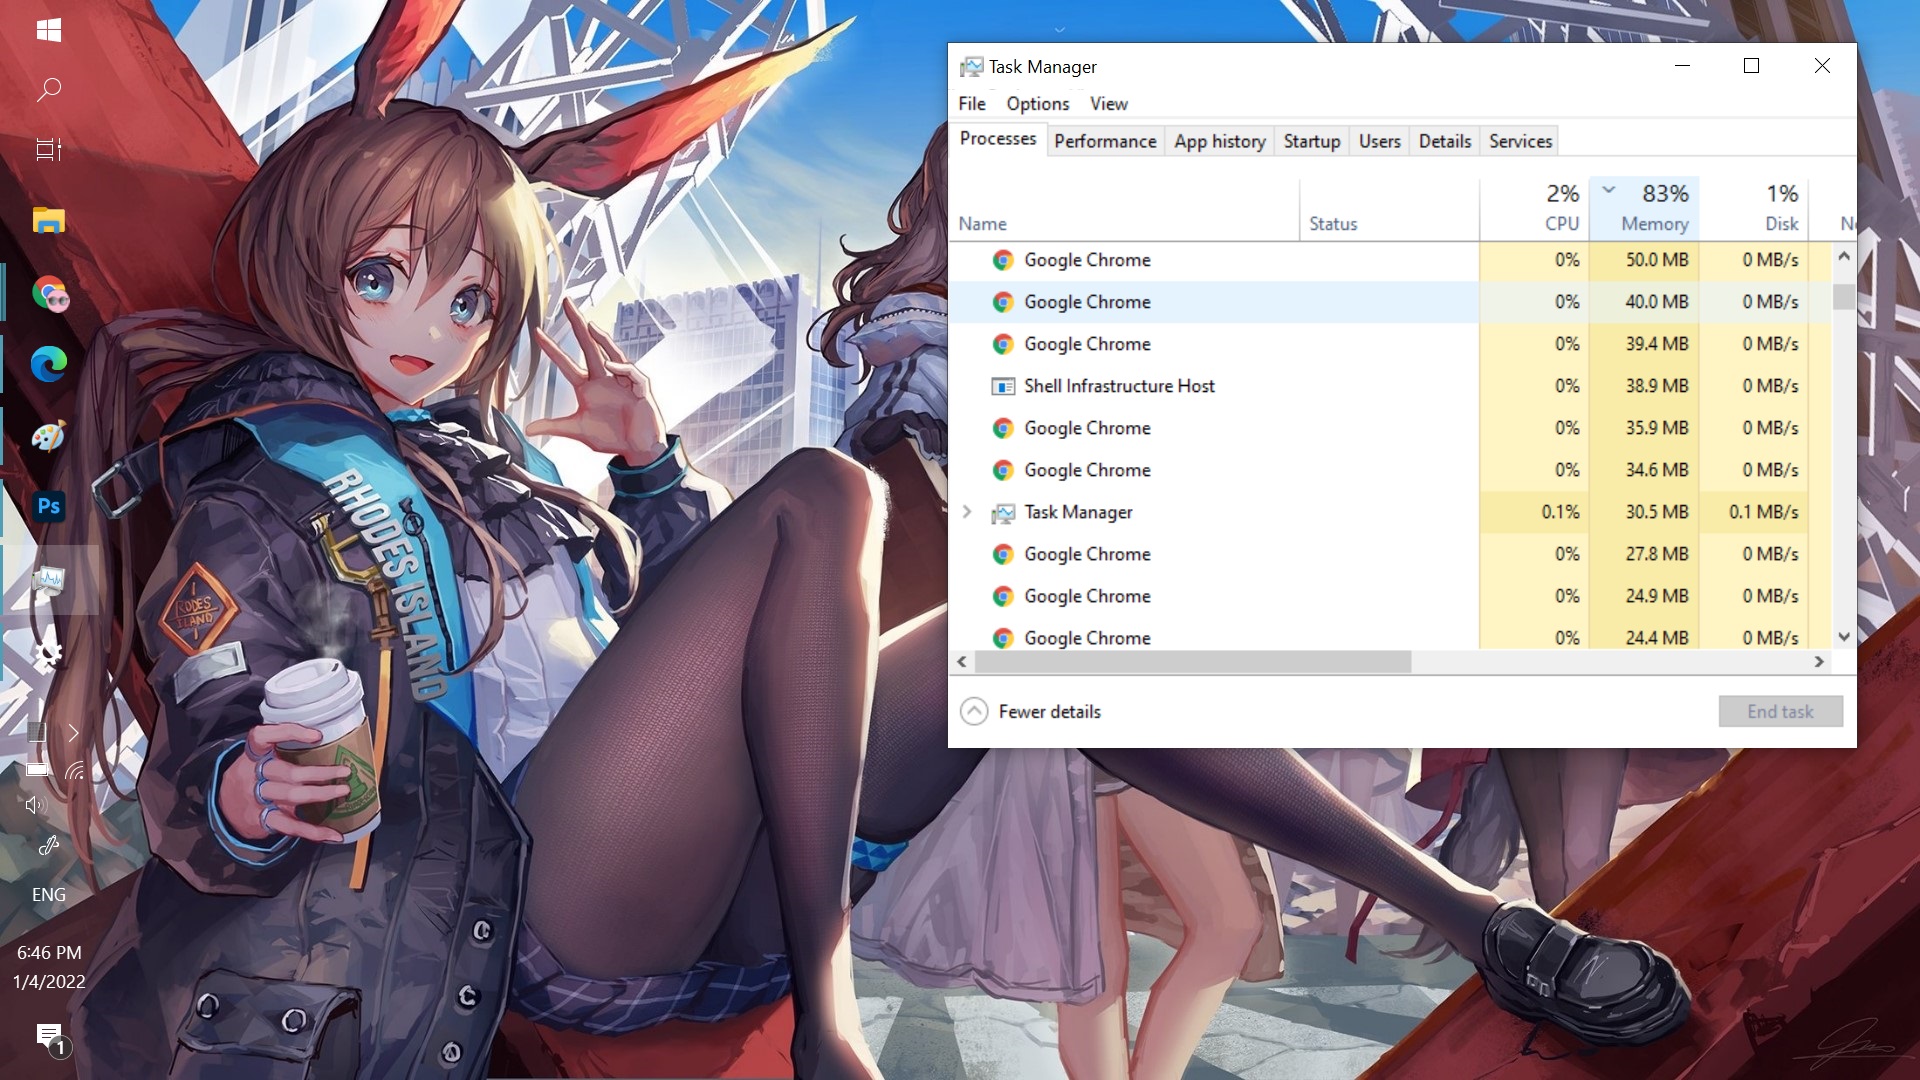Open Microsoft Edge from the taskbar
Viewport: 1920px width, 1080px height.
[48, 364]
